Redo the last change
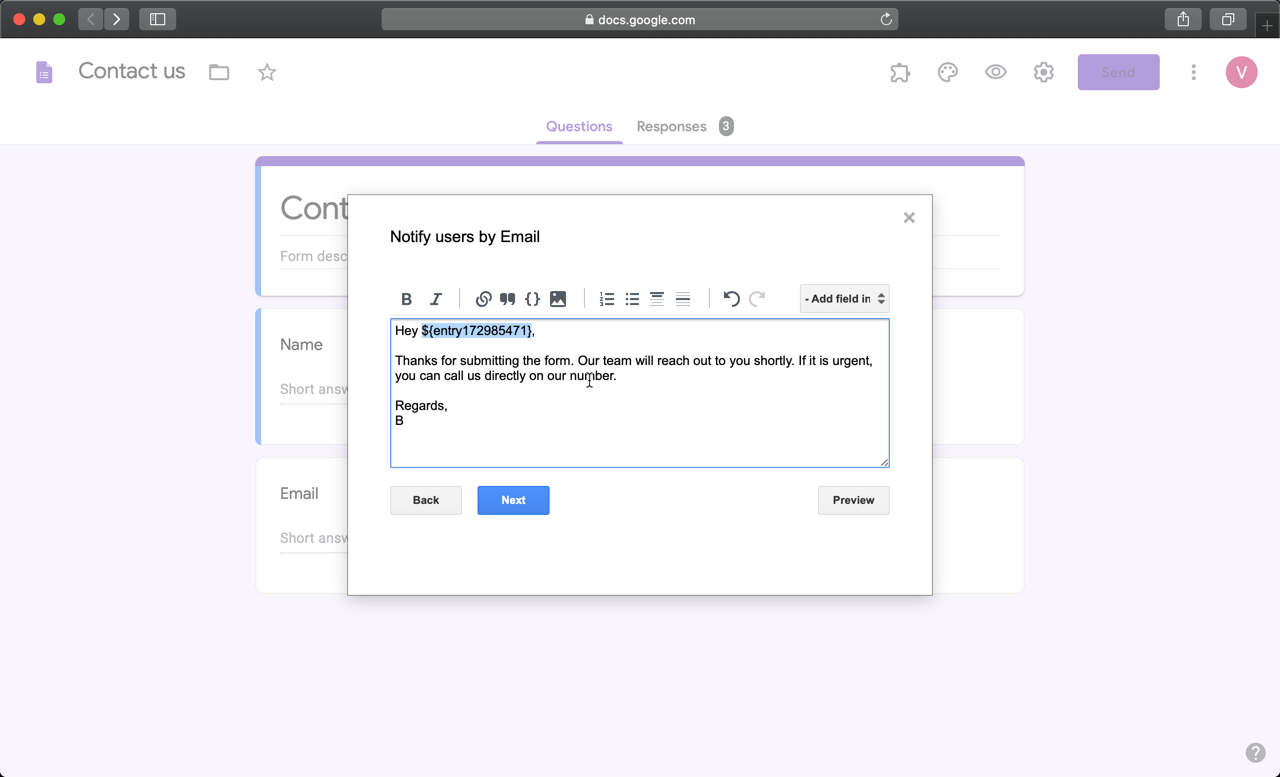This screenshot has width=1280, height=777. pyautogui.click(x=756, y=298)
